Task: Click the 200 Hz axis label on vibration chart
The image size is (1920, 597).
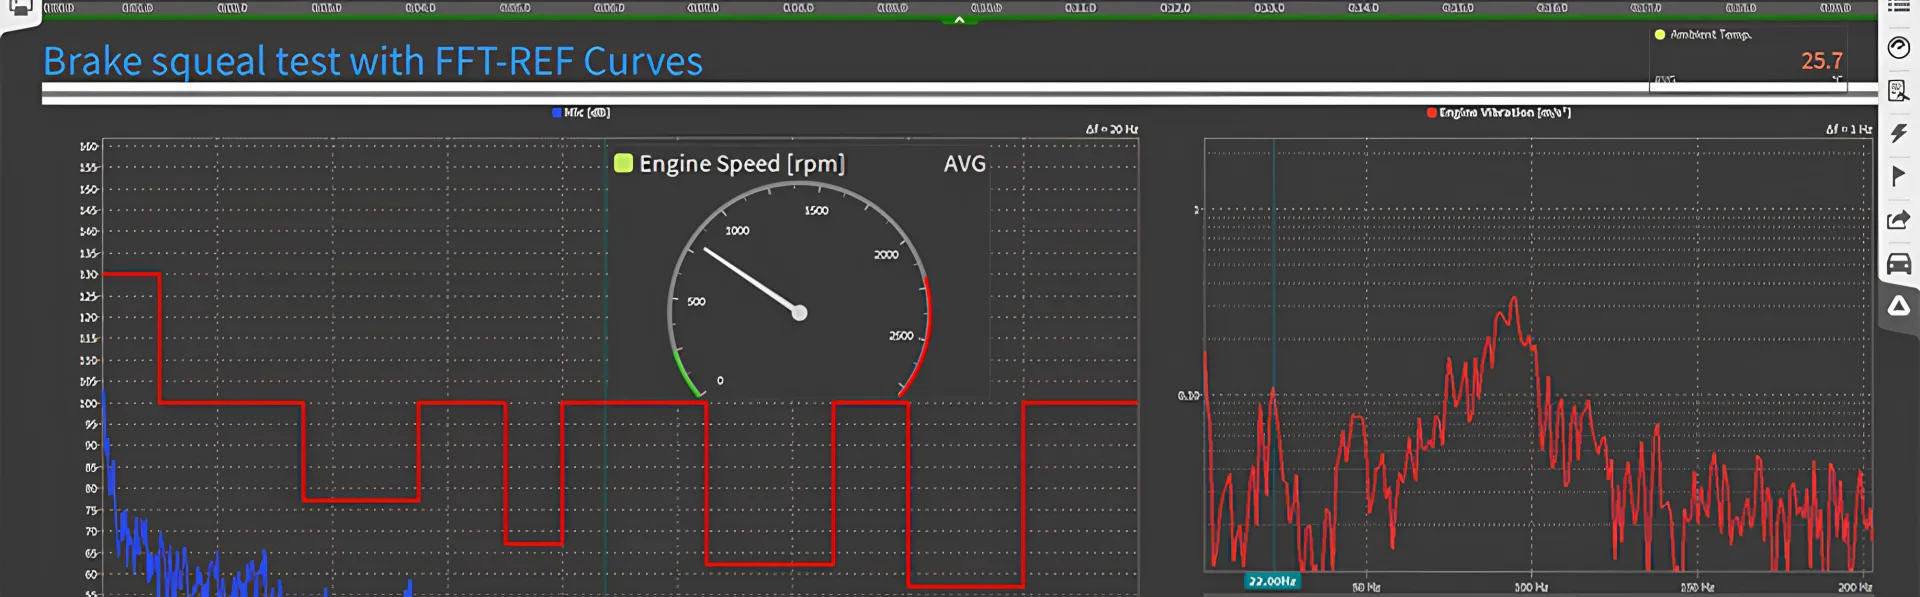Action: [1854, 588]
